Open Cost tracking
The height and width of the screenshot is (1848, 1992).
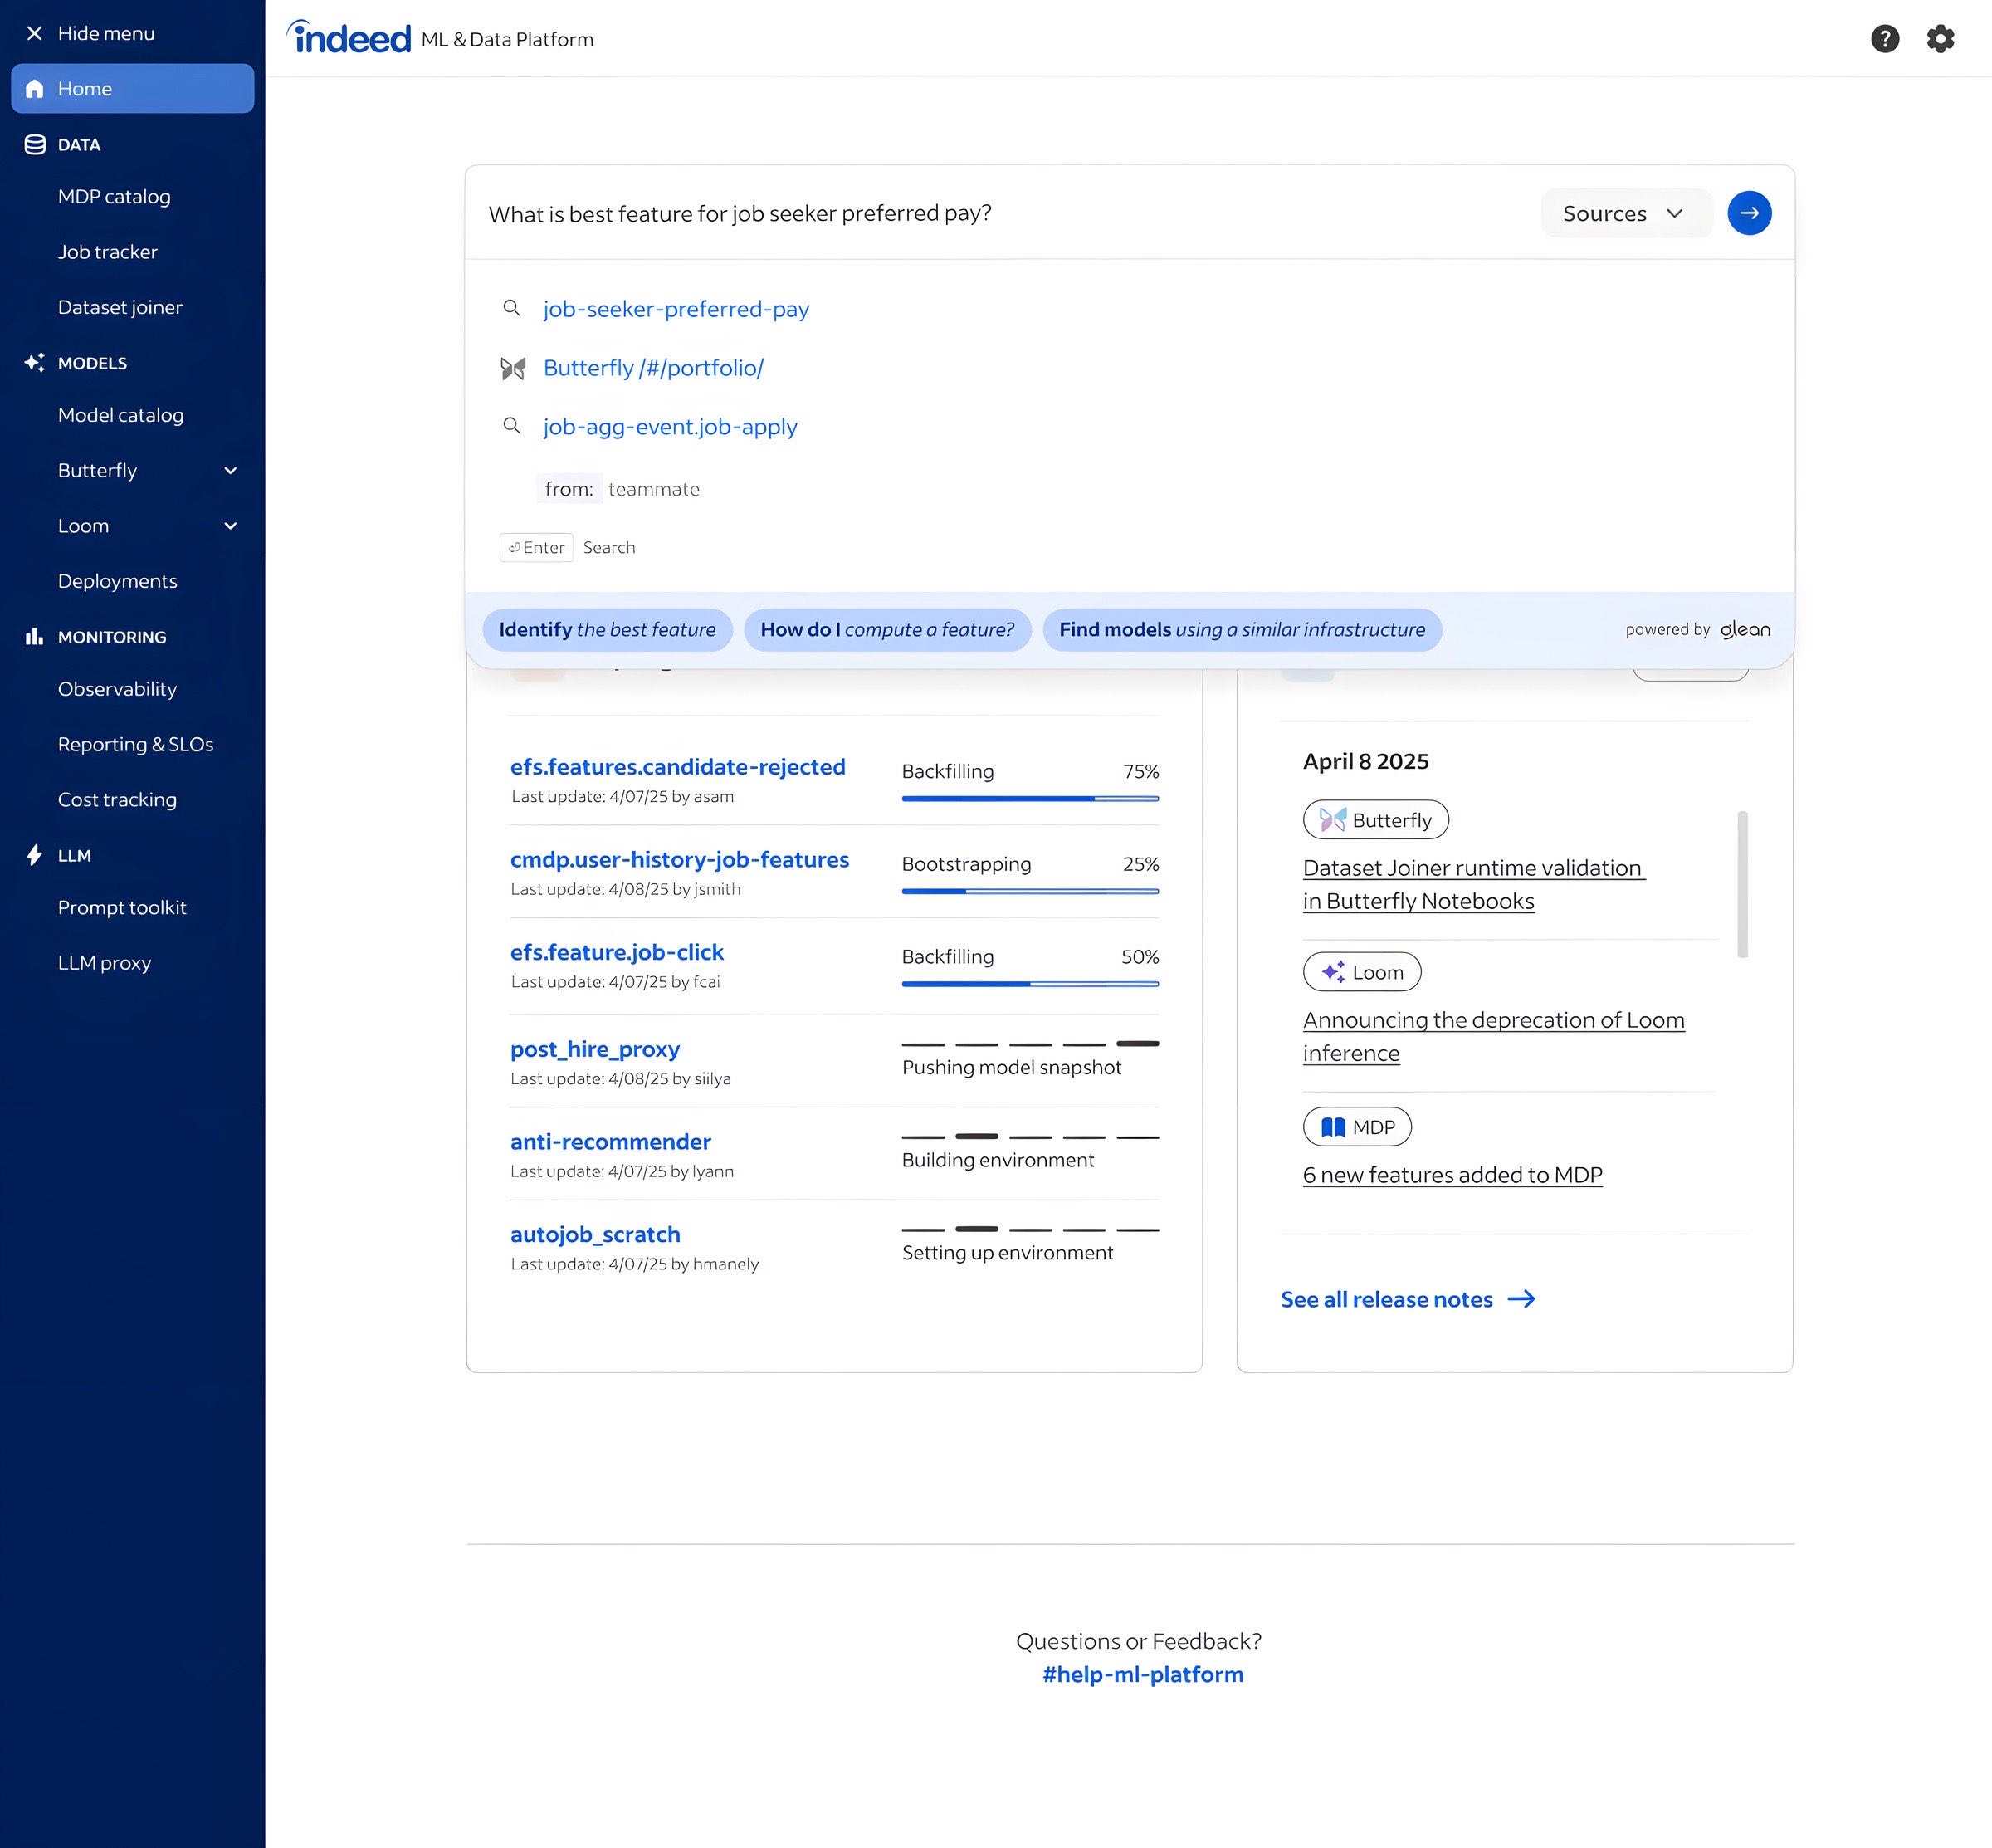[x=117, y=800]
